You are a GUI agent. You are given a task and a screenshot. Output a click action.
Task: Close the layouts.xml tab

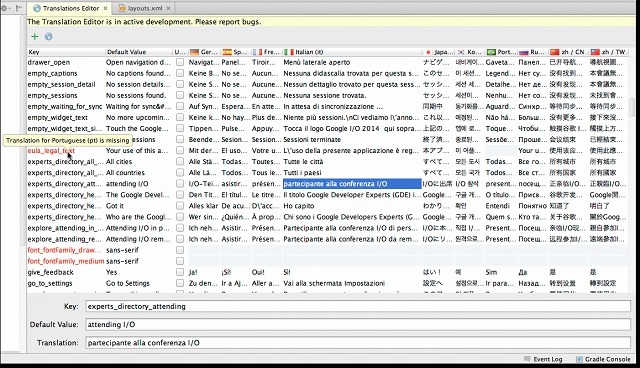tap(168, 8)
